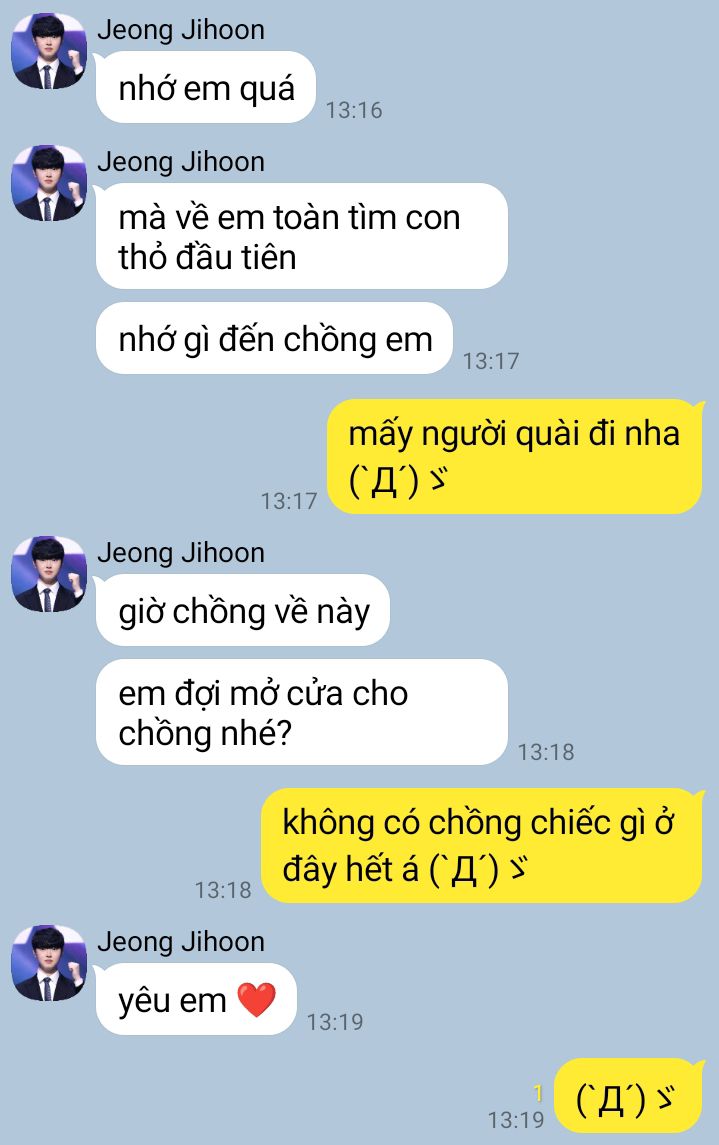
Task: Click the 13:19 timestamp beside 'yêu em'
Action: 335,1022
